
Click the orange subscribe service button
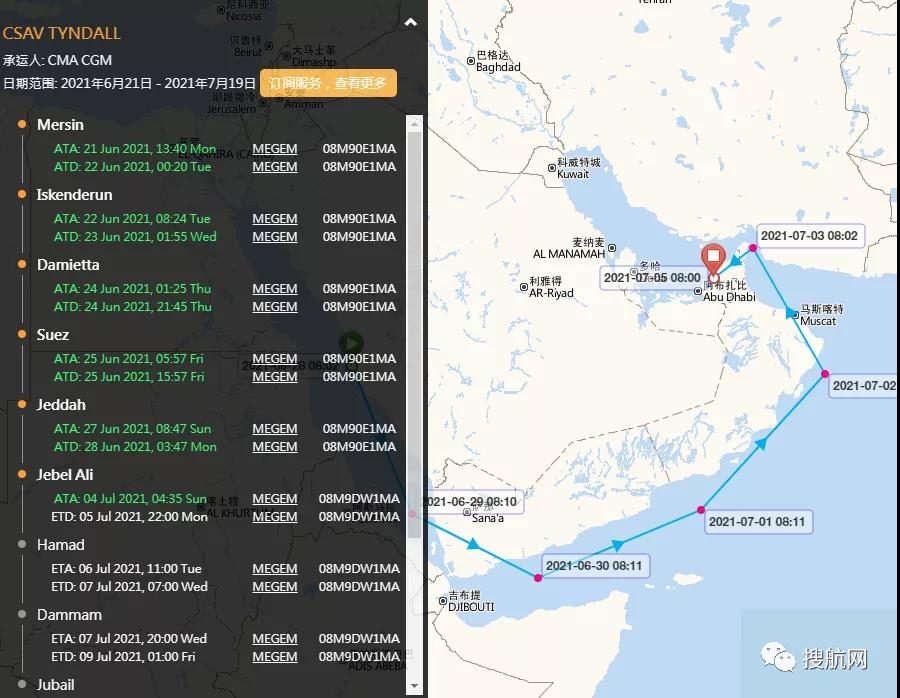[x=328, y=83]
